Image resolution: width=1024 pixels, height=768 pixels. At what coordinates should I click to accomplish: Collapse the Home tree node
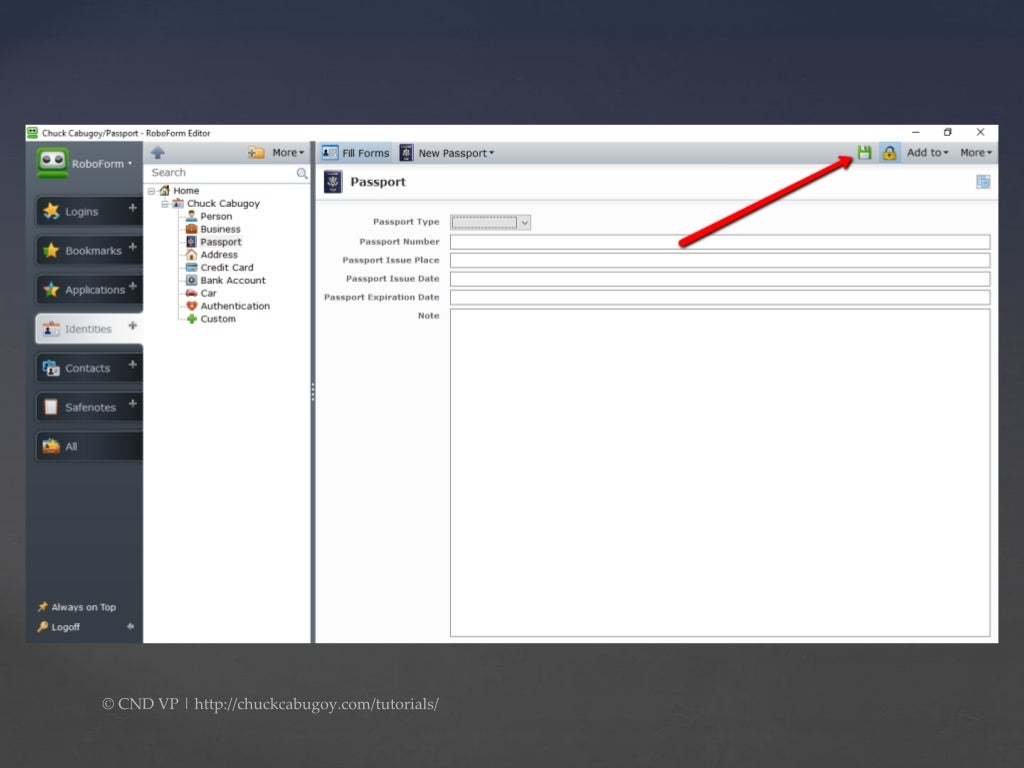click(x=152, y=191)
